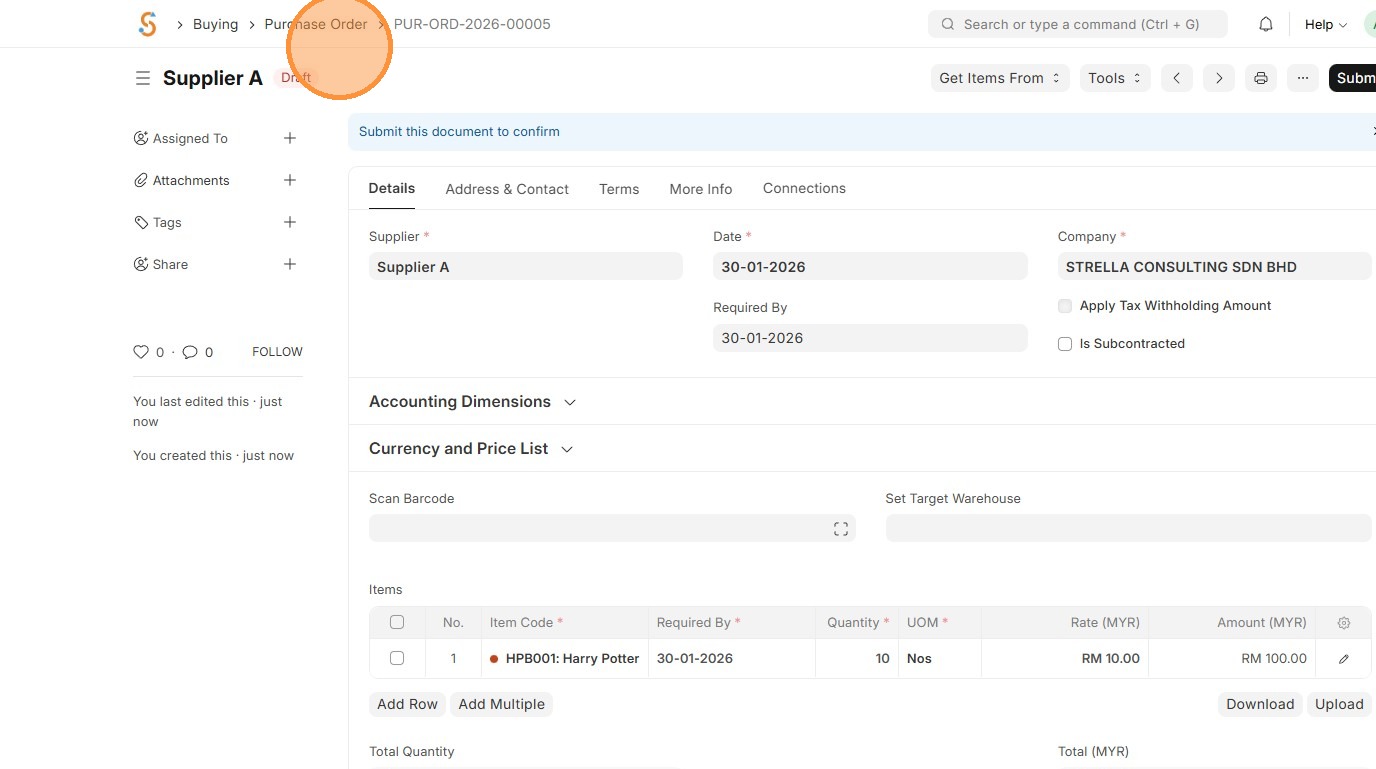
Task: Go to the previous document arrow
Action: [x=1177, y=78]
